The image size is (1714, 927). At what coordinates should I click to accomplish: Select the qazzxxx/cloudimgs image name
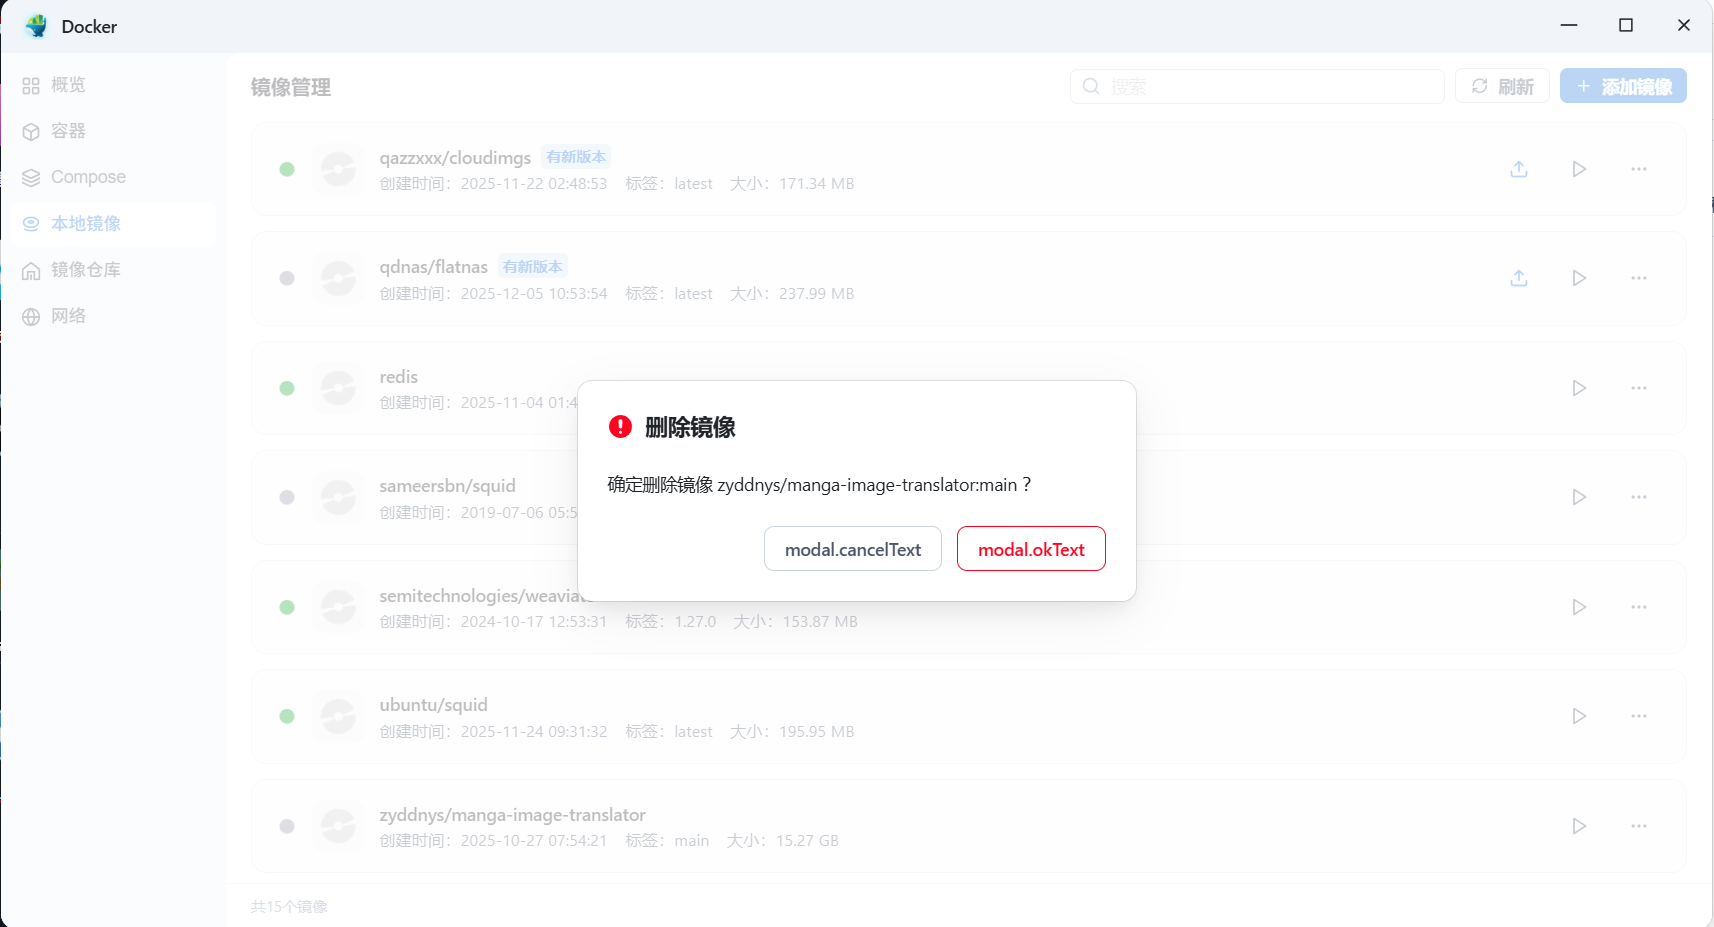(x=455, y=158)
